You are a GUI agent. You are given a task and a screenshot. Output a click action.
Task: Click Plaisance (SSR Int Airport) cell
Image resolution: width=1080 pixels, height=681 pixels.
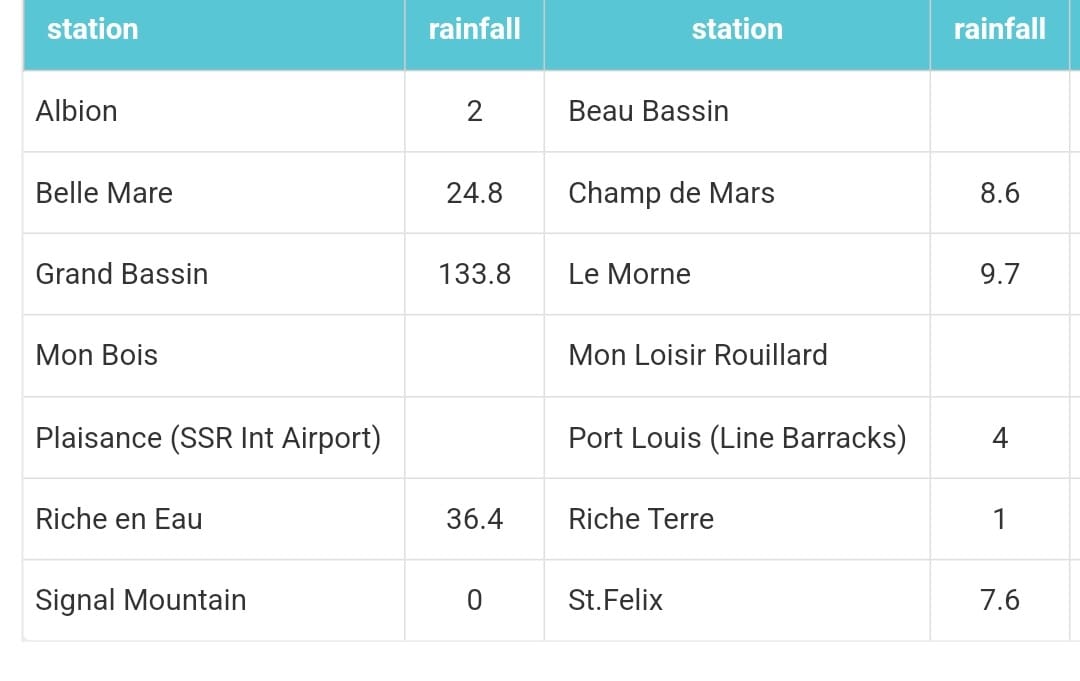pyautogui.click(x=208, y=438)
